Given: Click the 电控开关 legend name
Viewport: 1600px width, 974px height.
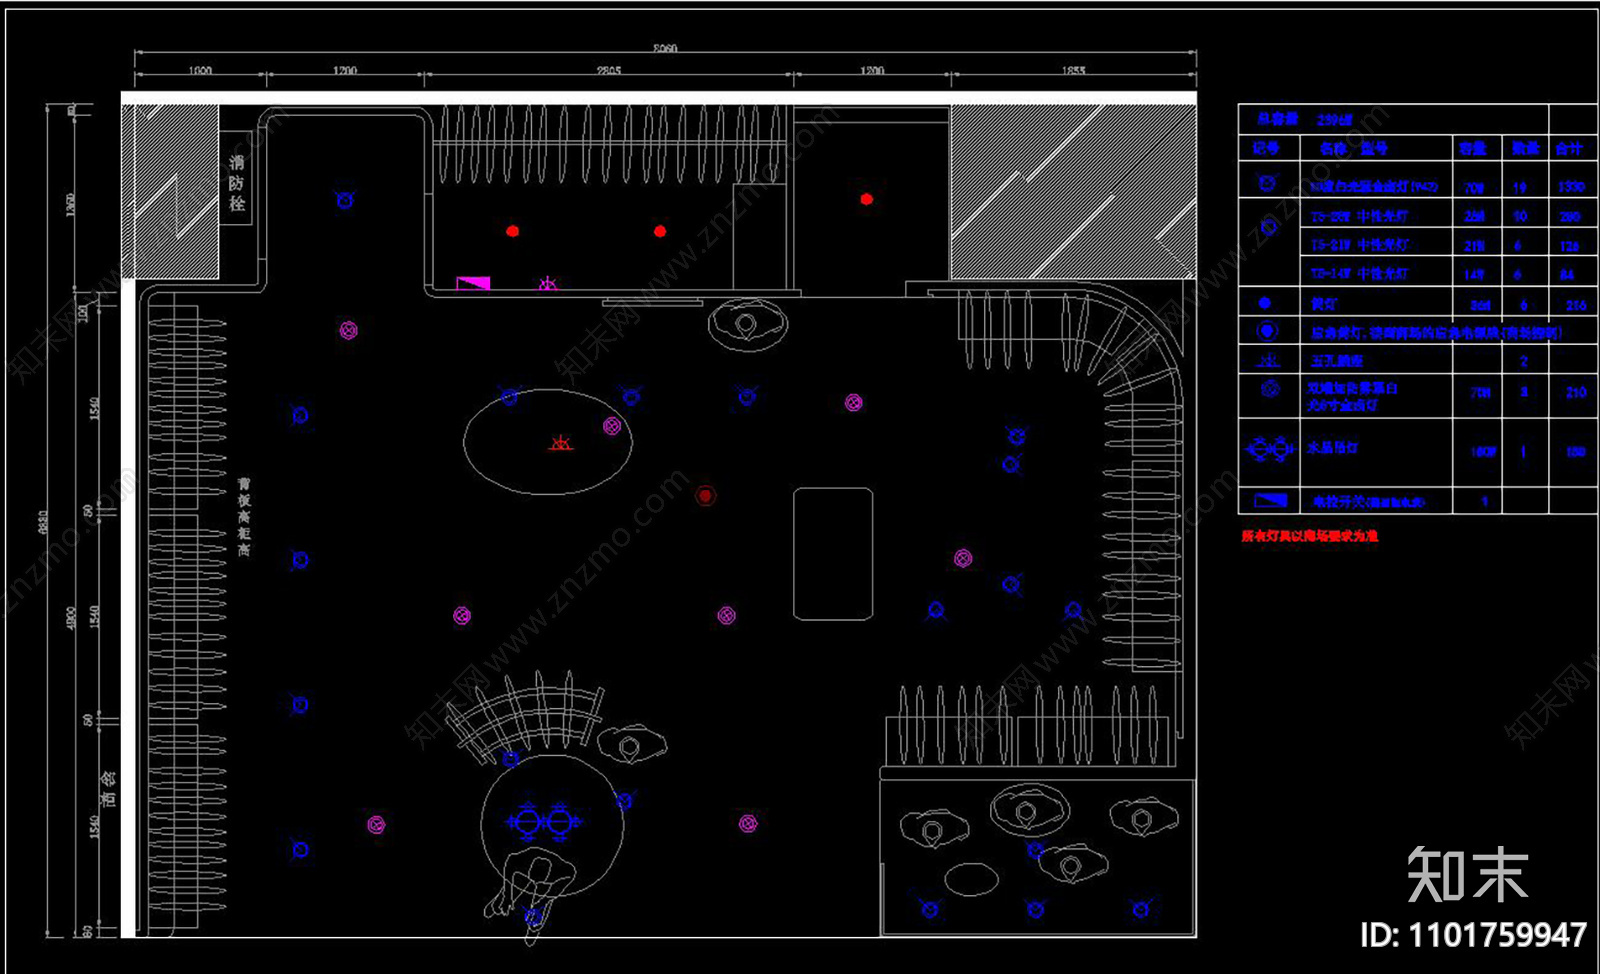Looking at the screenshot, I should (1368, 502).
